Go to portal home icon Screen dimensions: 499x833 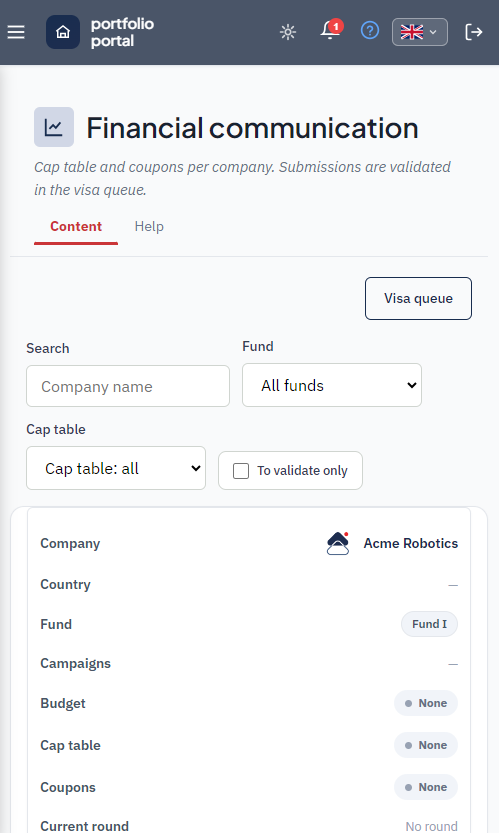(63, 32)
